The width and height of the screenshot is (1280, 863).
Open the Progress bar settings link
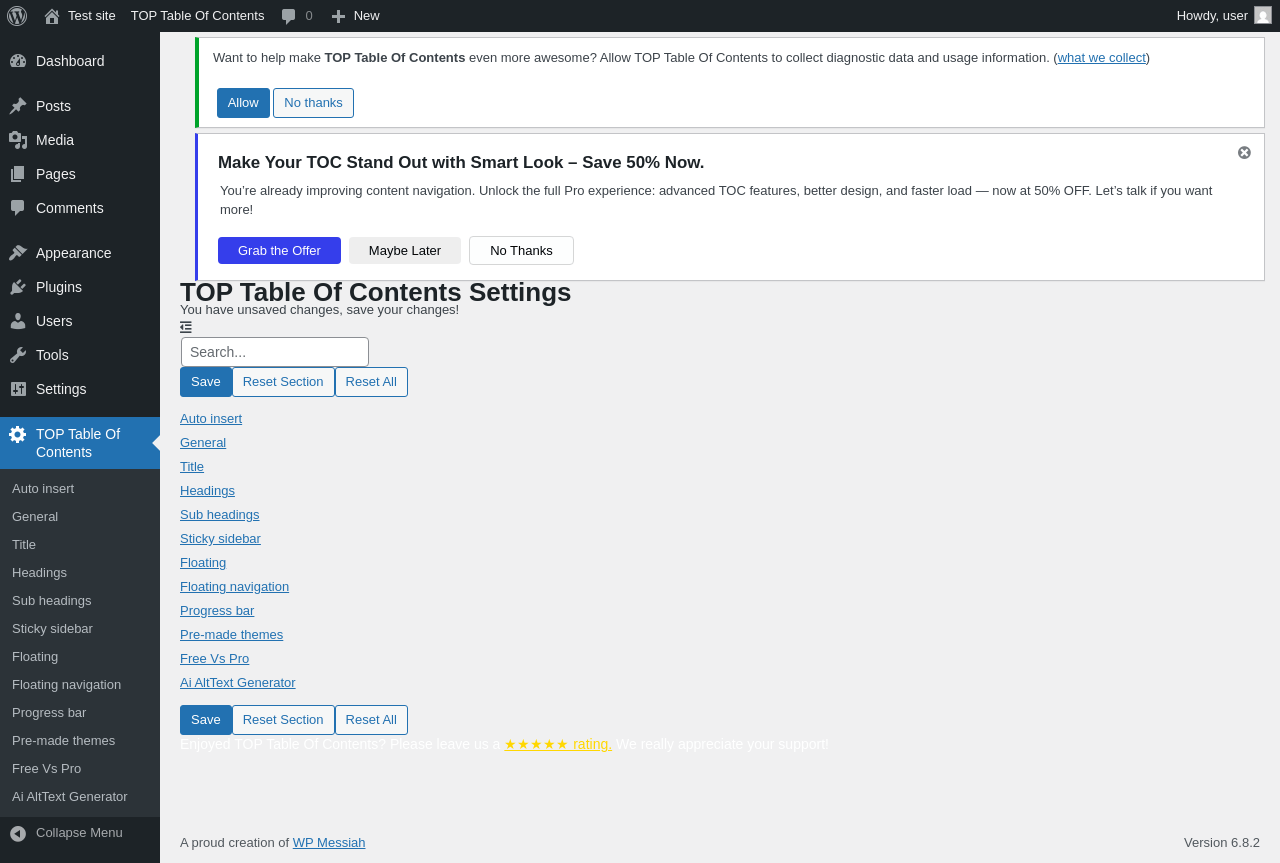[217, 611]
